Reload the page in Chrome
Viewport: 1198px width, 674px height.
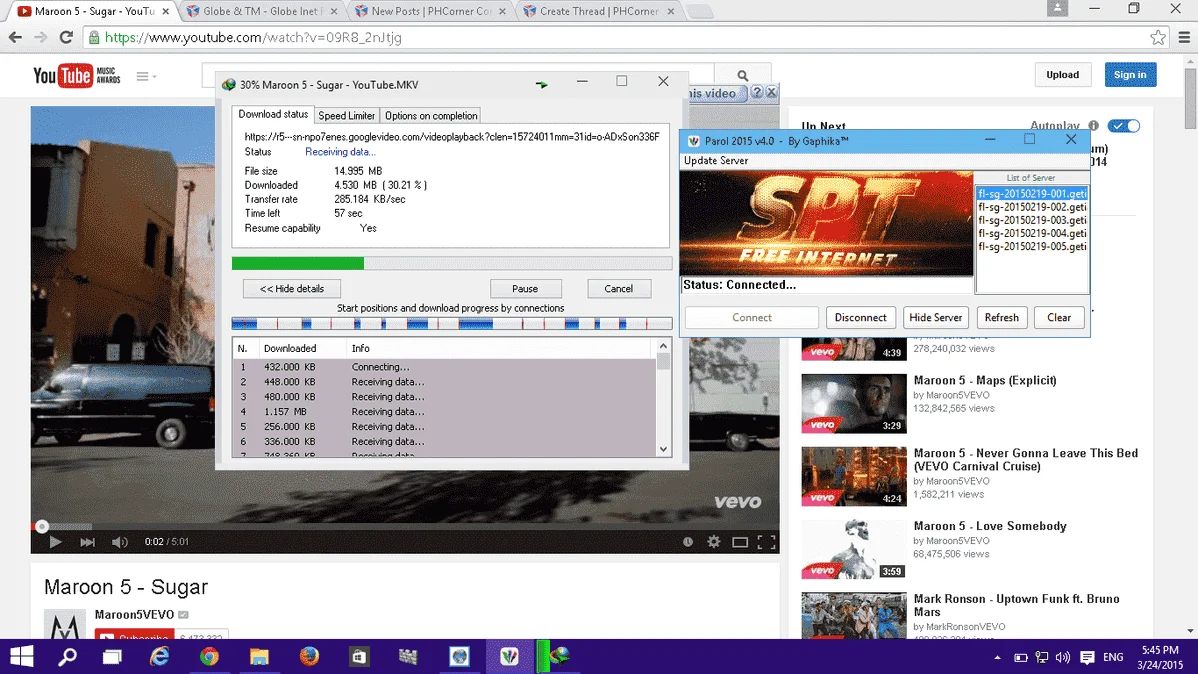[66, 37]
